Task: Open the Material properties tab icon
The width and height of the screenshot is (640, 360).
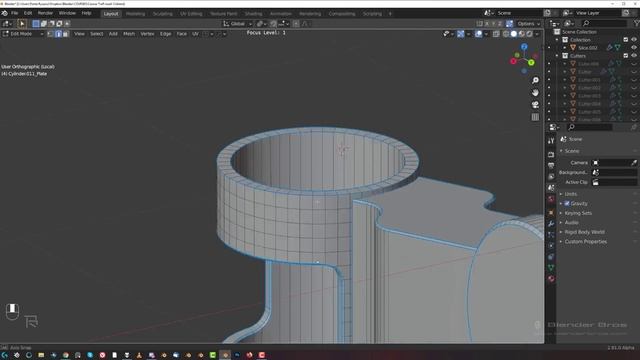Action: coord(551,279)
